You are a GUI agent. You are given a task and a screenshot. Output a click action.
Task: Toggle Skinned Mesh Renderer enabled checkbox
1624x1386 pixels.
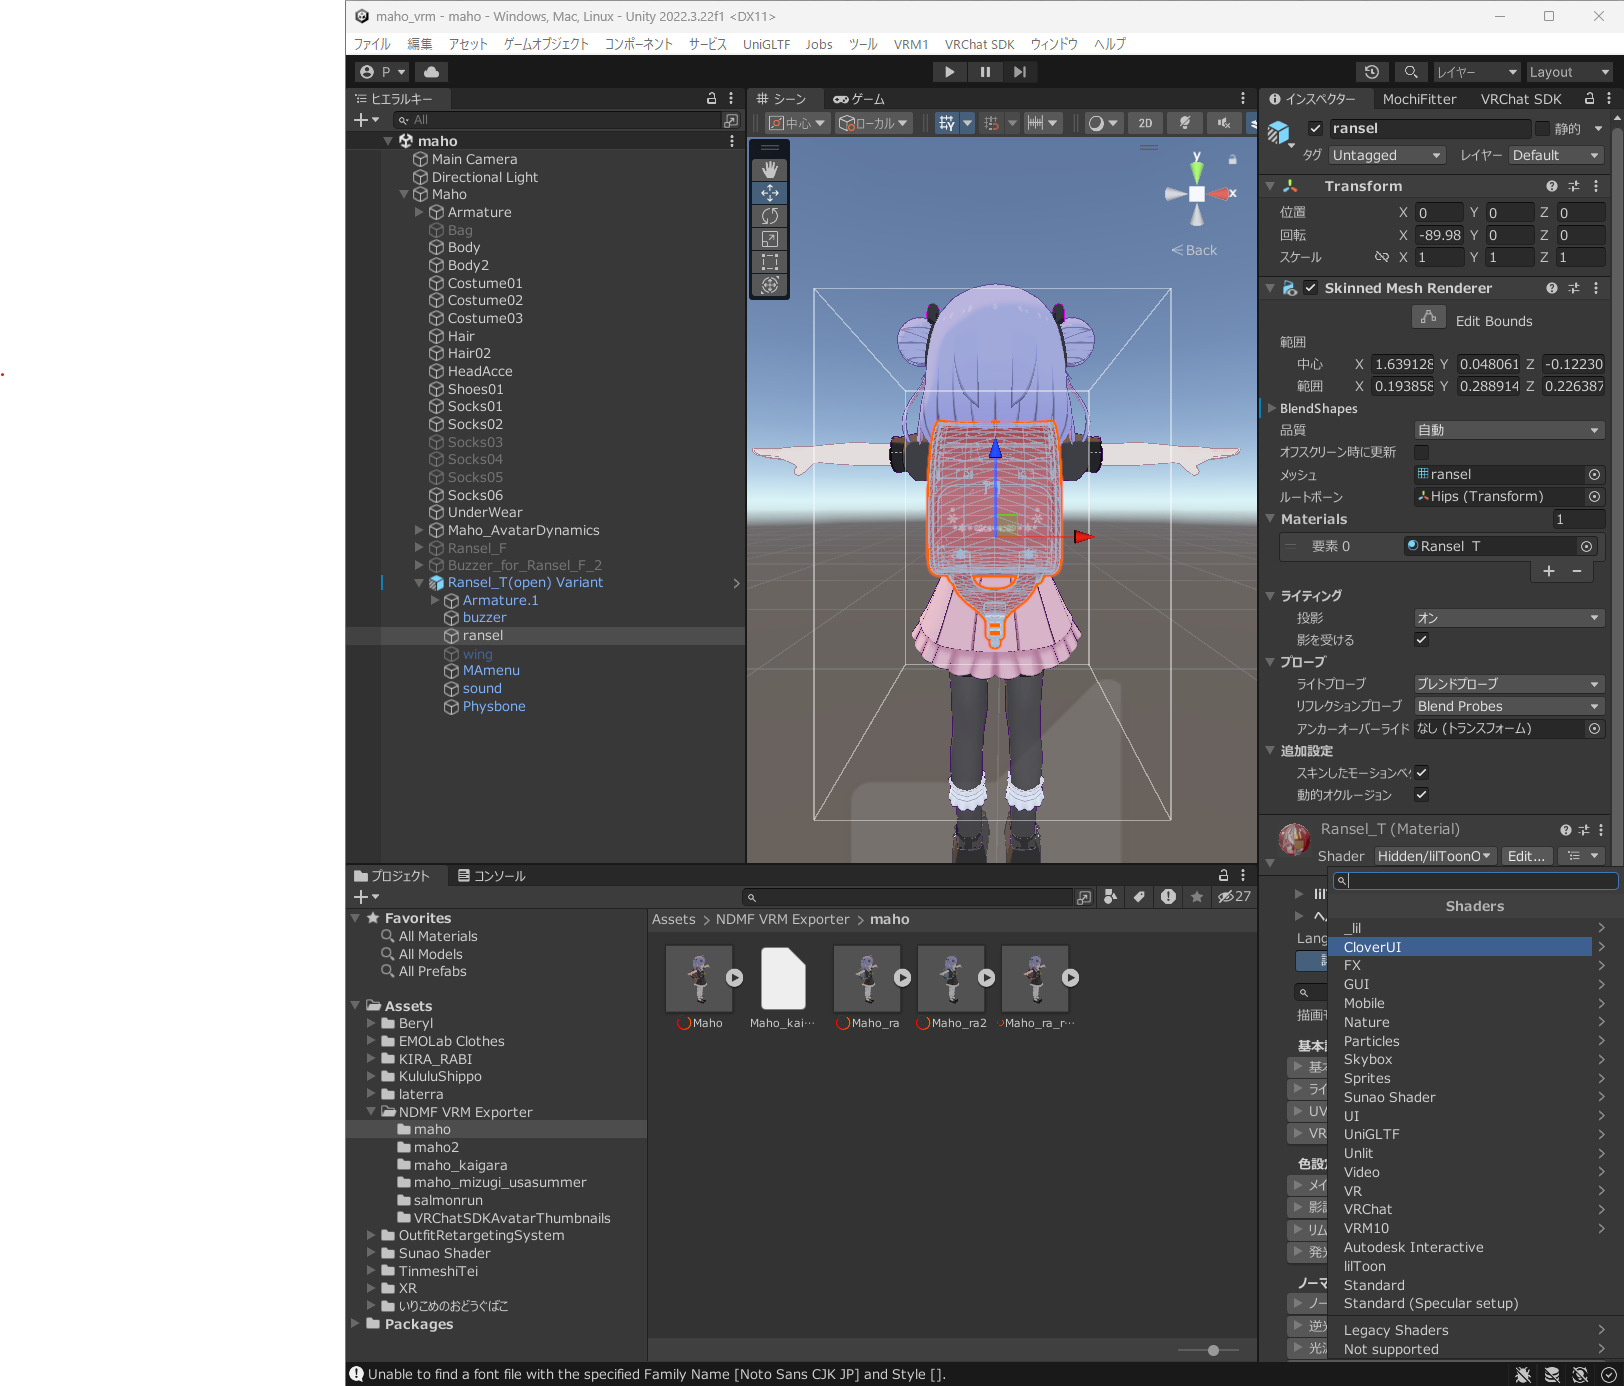pos(1310,288)
